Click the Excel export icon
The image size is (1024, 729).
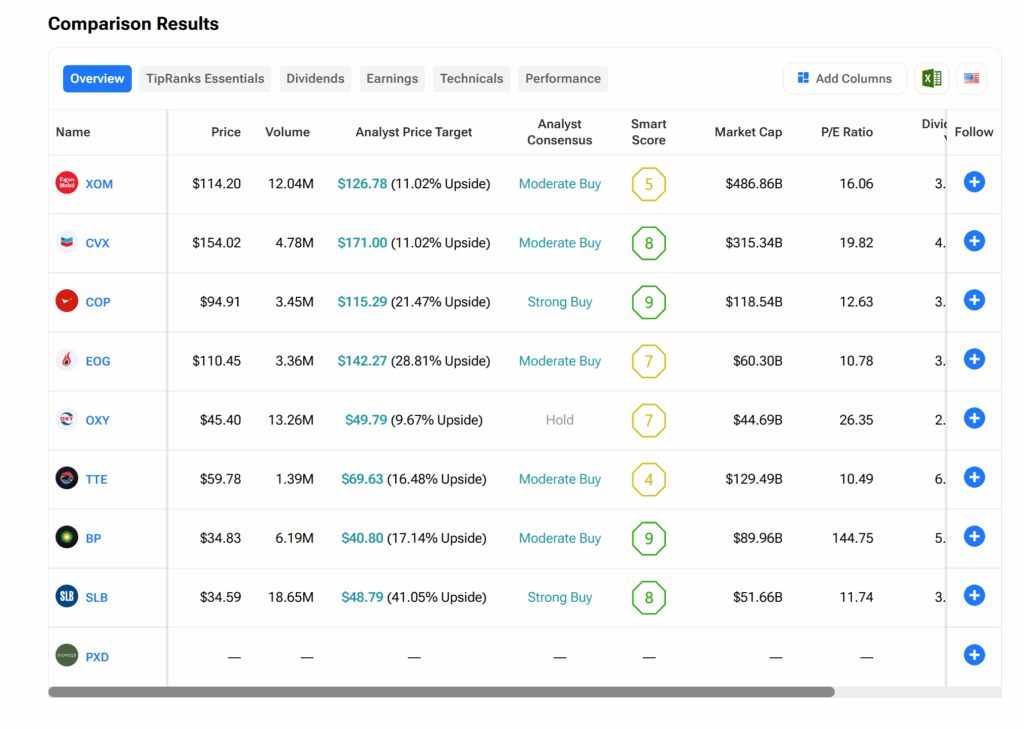pos(931,79)
